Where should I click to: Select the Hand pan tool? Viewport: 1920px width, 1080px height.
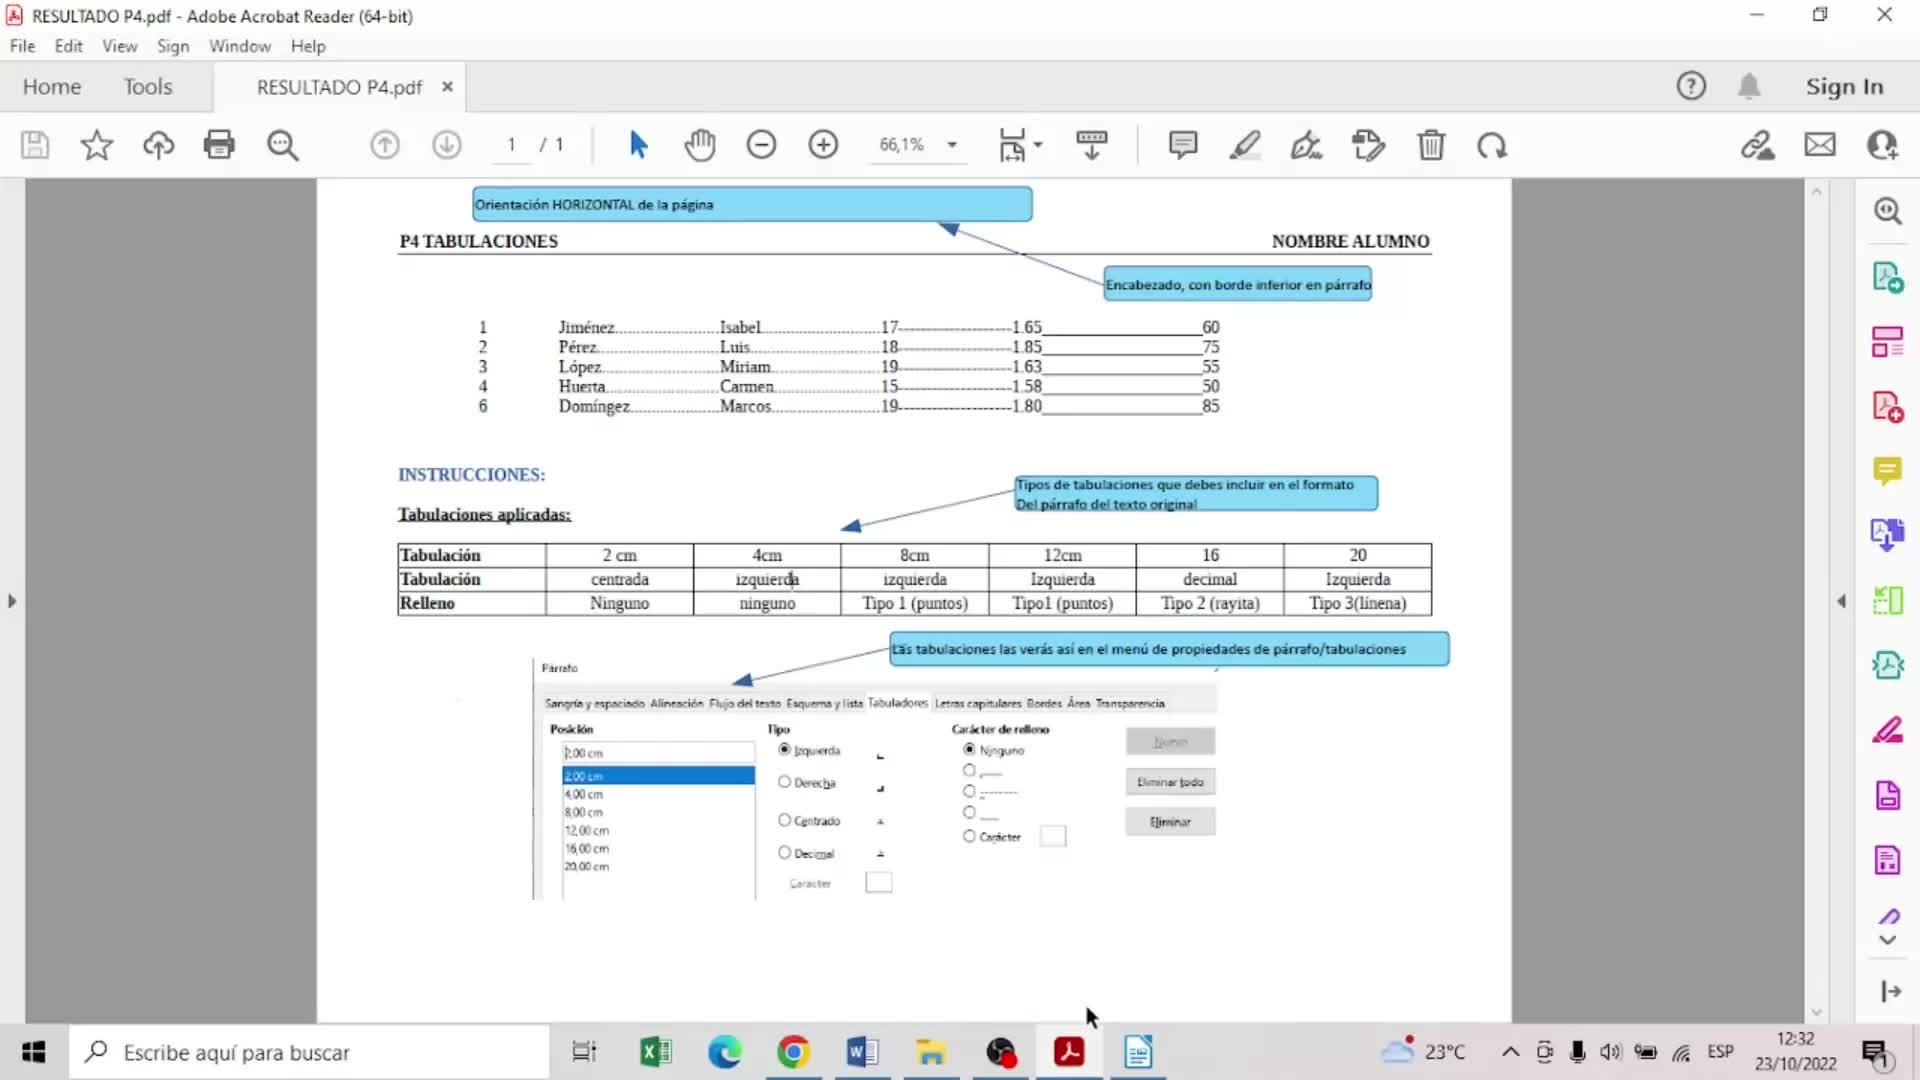point(700,145)
